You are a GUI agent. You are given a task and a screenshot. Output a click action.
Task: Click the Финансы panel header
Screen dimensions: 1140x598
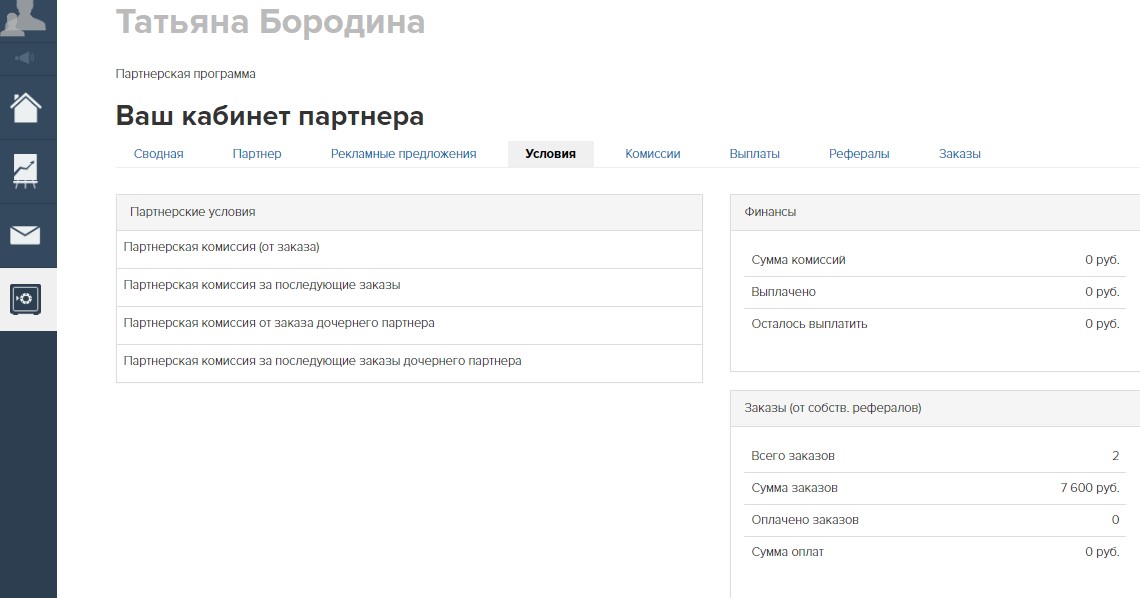pos(935,212)
